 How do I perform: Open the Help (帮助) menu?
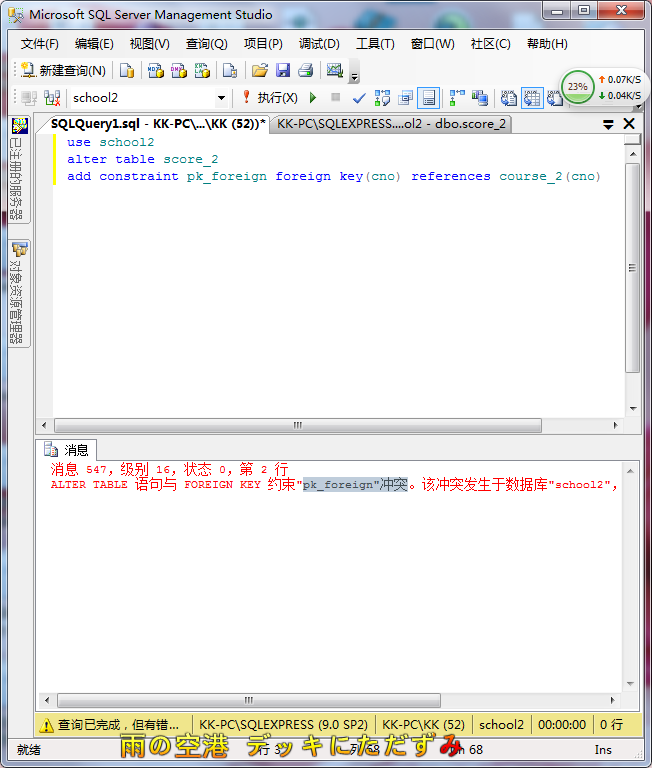tap(547, 44)
